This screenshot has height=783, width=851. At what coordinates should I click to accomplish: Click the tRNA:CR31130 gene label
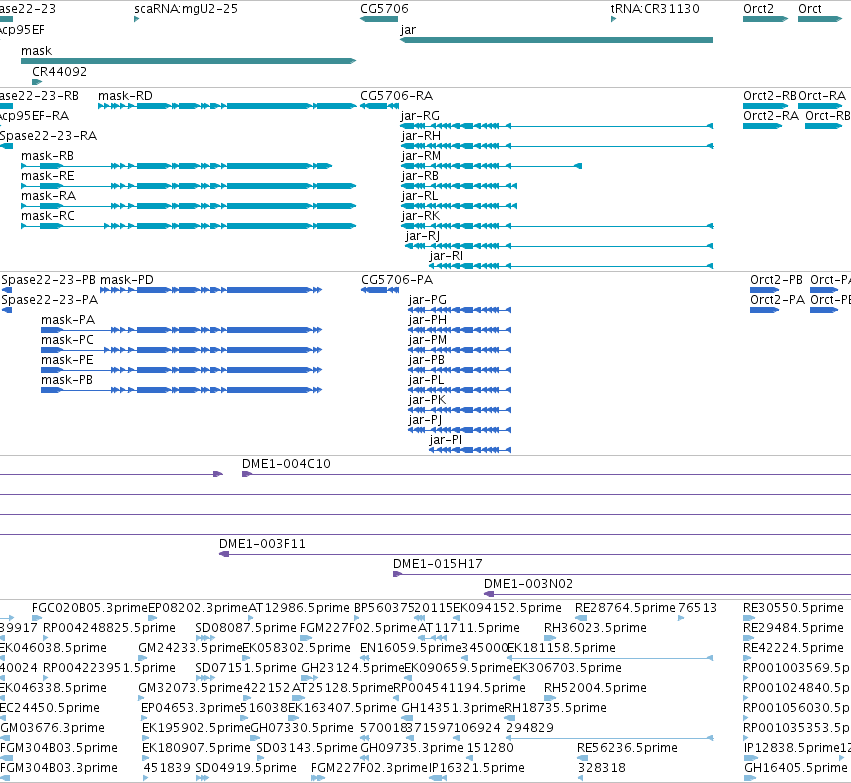pos(655,9)
